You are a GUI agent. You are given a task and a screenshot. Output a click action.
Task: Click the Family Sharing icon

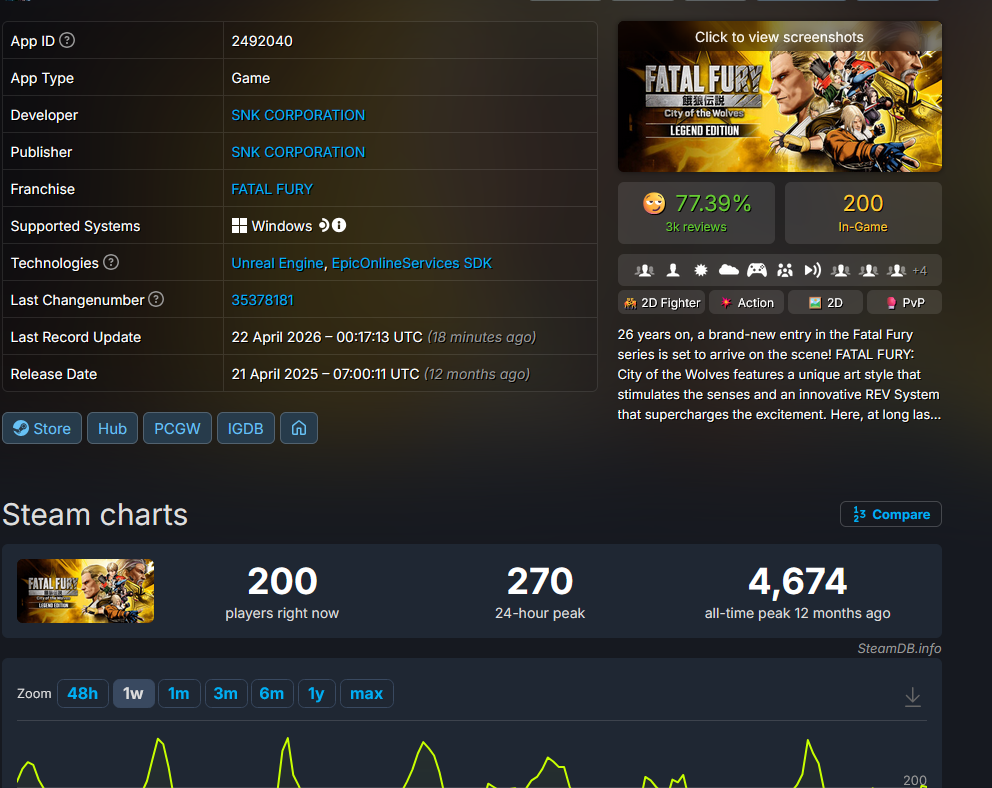pyautogui.click(x=784, y=271)
